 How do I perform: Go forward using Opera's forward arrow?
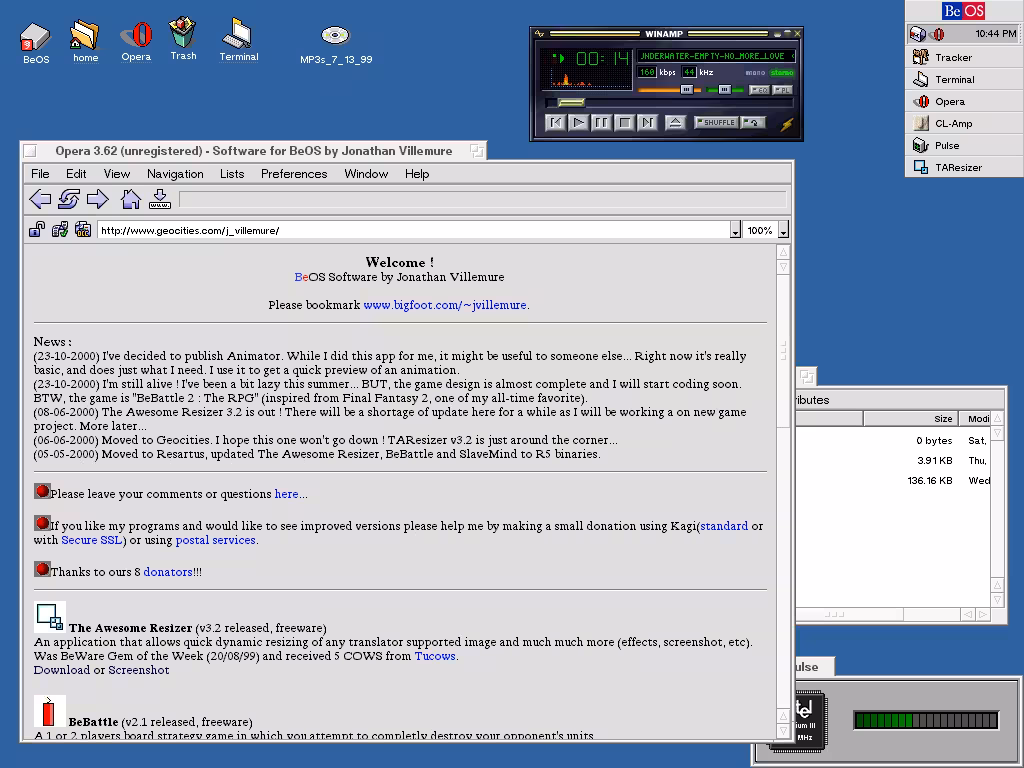(97, 199)
